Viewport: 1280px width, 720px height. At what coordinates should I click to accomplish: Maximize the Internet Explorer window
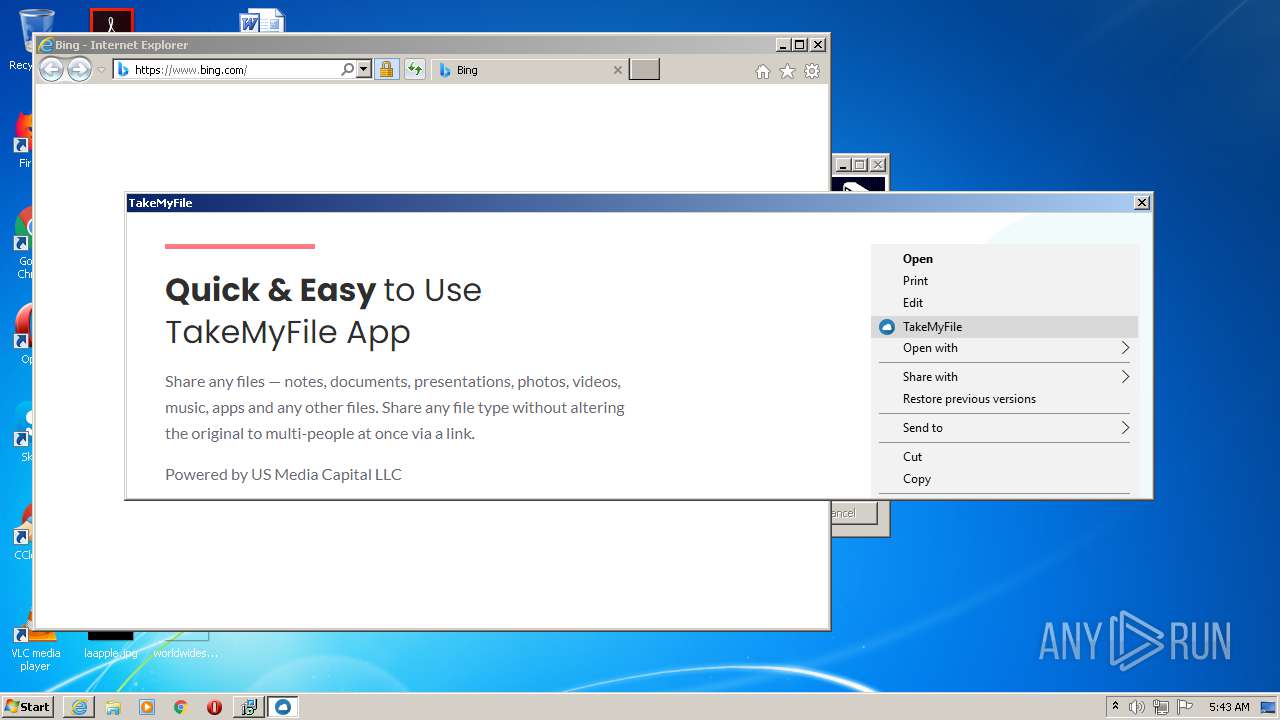(x=799, y=45)
